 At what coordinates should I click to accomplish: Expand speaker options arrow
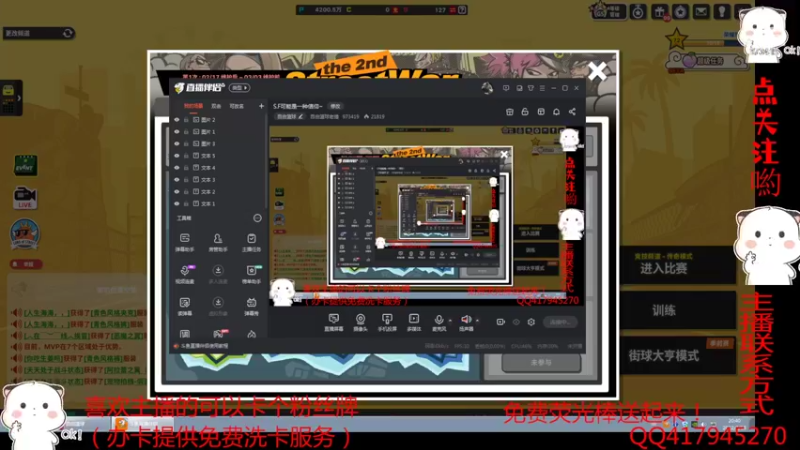coord(477,320)
